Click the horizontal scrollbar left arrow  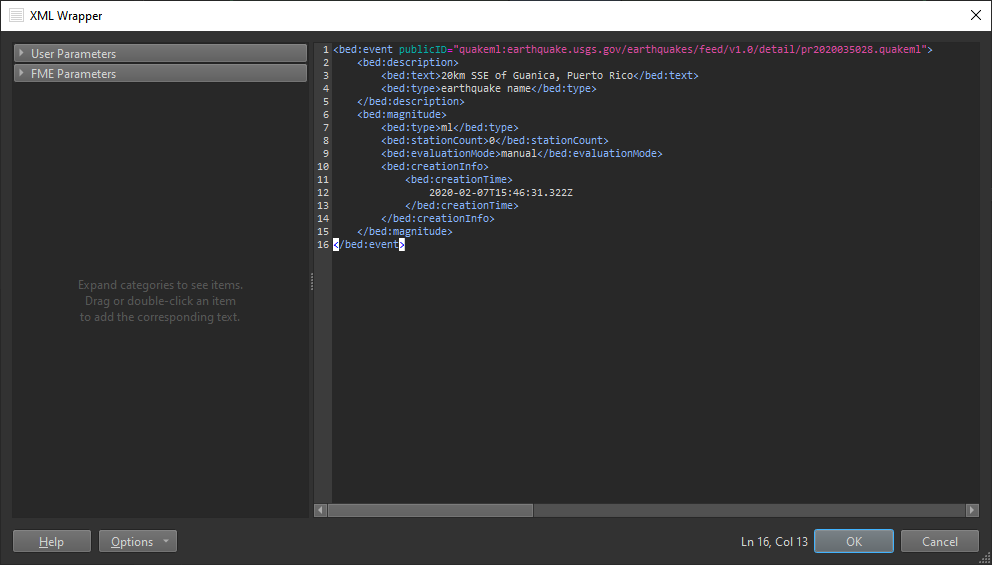click(321, 510)
